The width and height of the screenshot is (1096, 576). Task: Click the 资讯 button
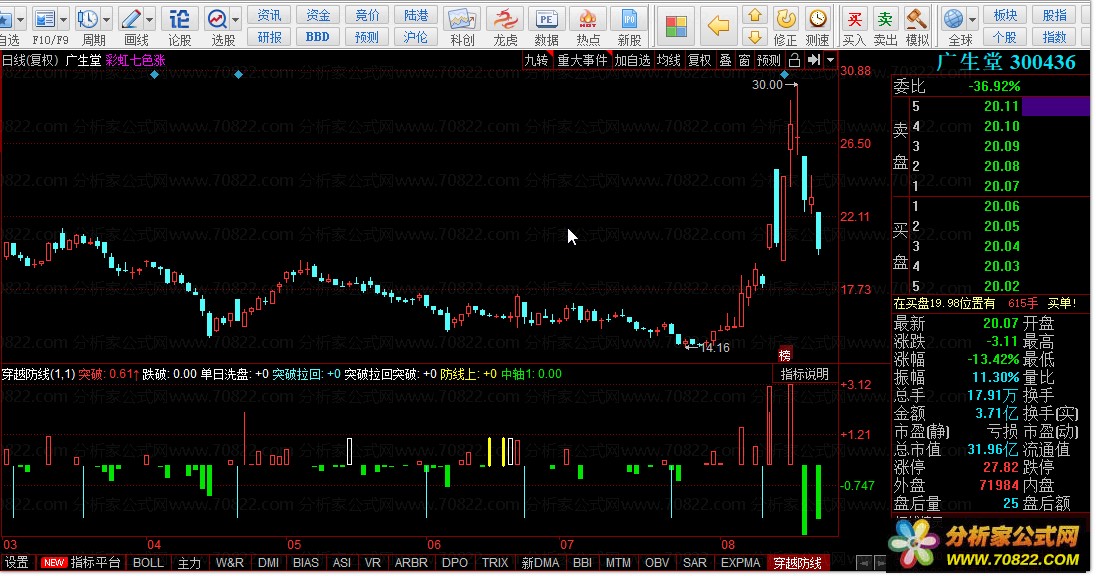[269, 15]
